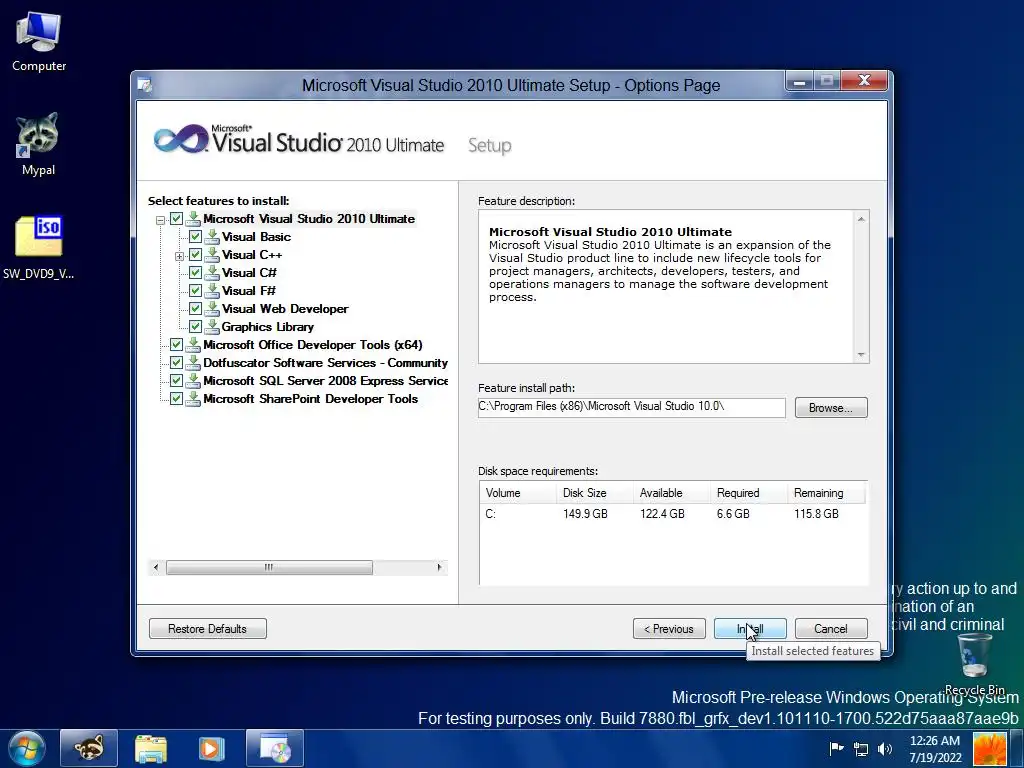The image size is (1024, 768).
Task: Select Microsoft SharePoint Developer Tools tree label
Action: (310, 398)
